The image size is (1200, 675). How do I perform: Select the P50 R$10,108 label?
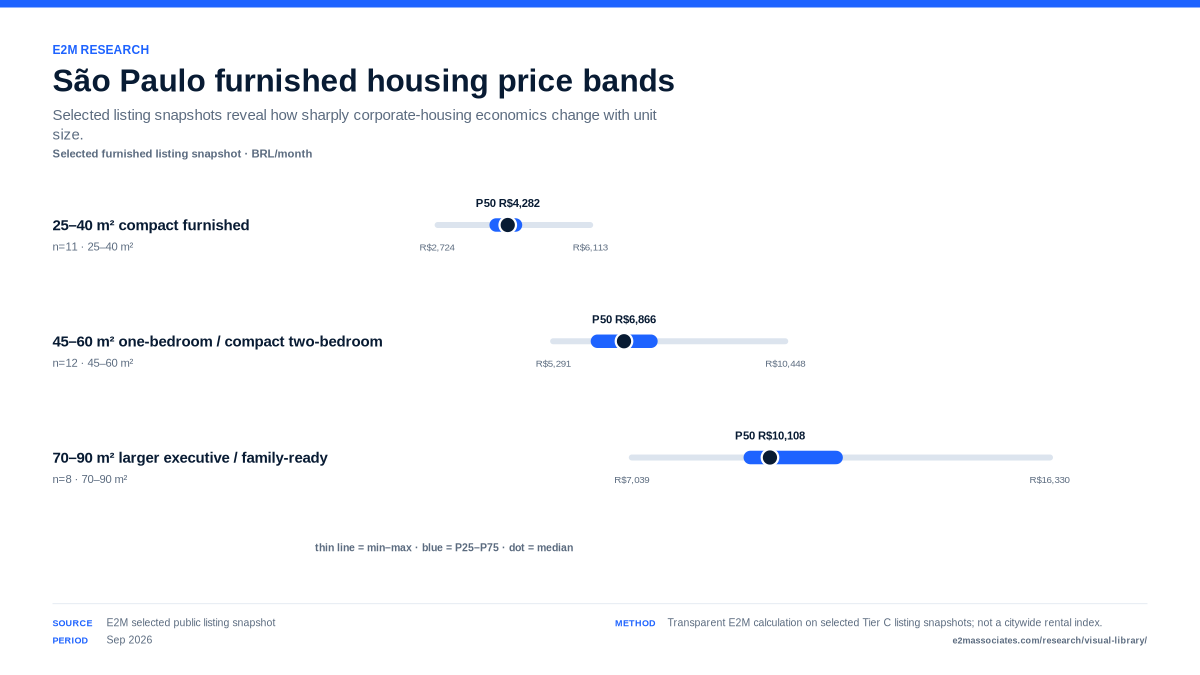pyautogui.click(x=770, y=435)
